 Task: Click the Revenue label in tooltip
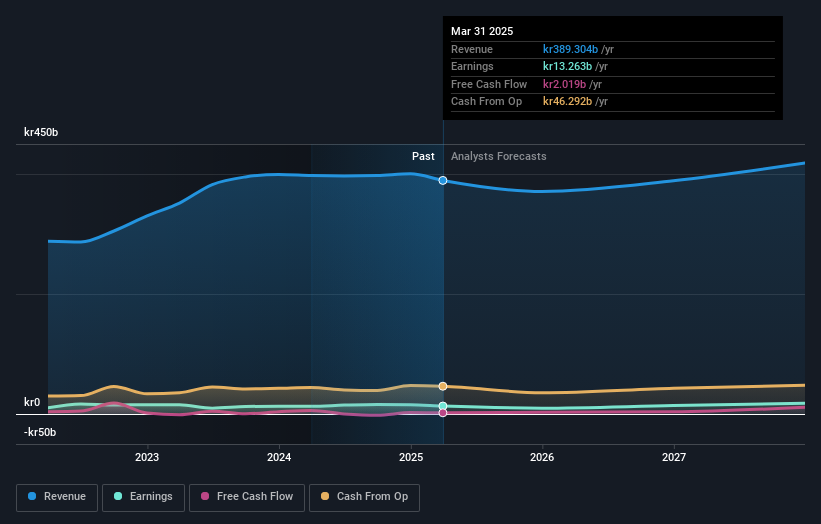[x=472, y=49]
